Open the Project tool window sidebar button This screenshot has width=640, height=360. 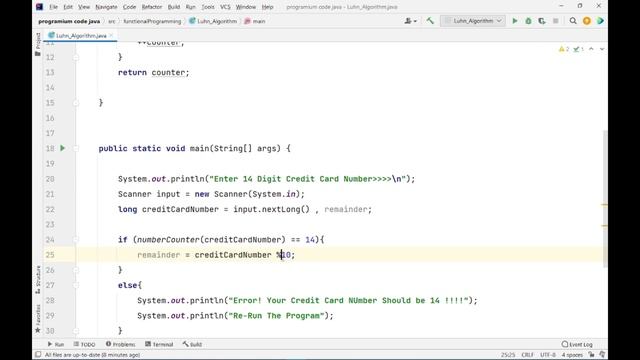[x=38, y=44]
